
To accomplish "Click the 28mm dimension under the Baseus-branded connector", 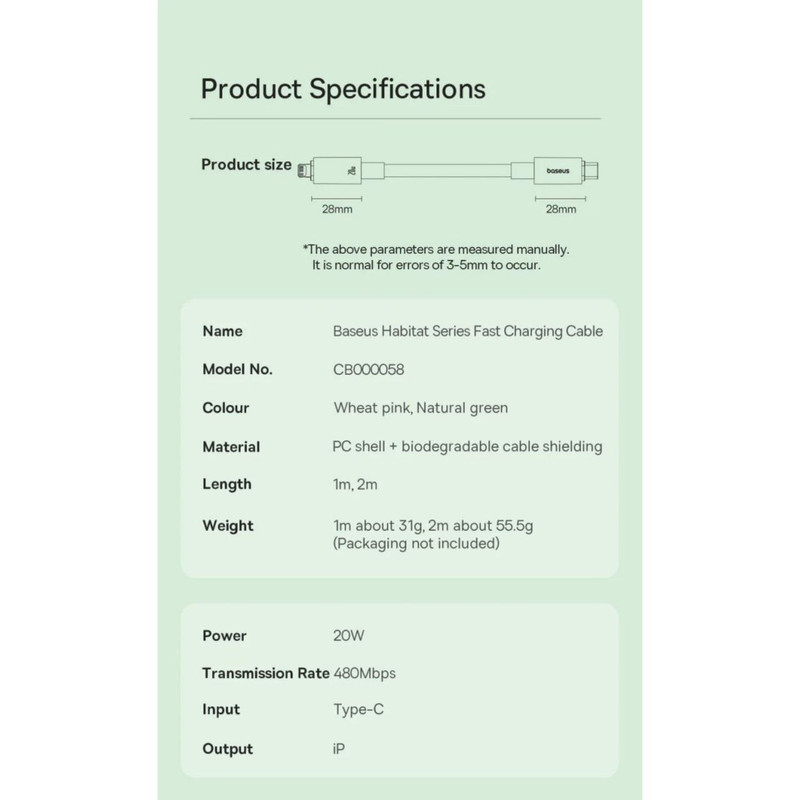I will (560, 210).
